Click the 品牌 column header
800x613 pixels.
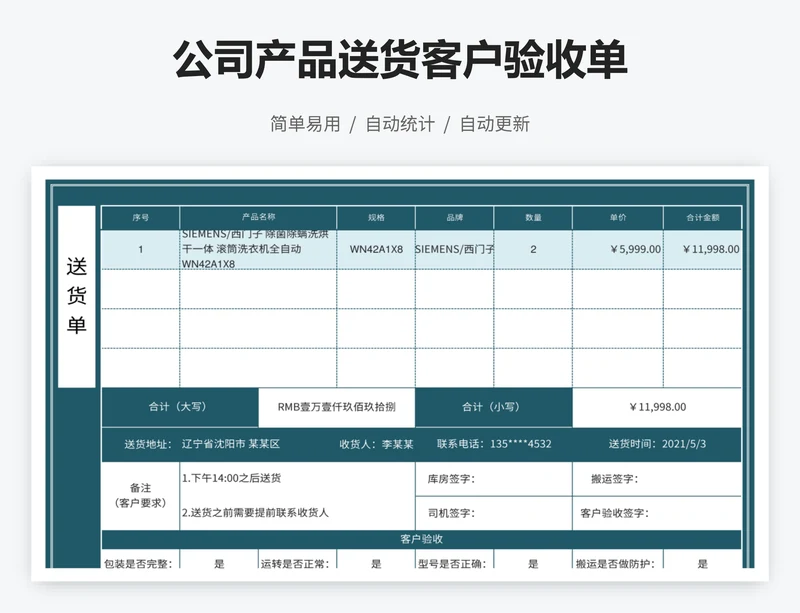[455, 218]
